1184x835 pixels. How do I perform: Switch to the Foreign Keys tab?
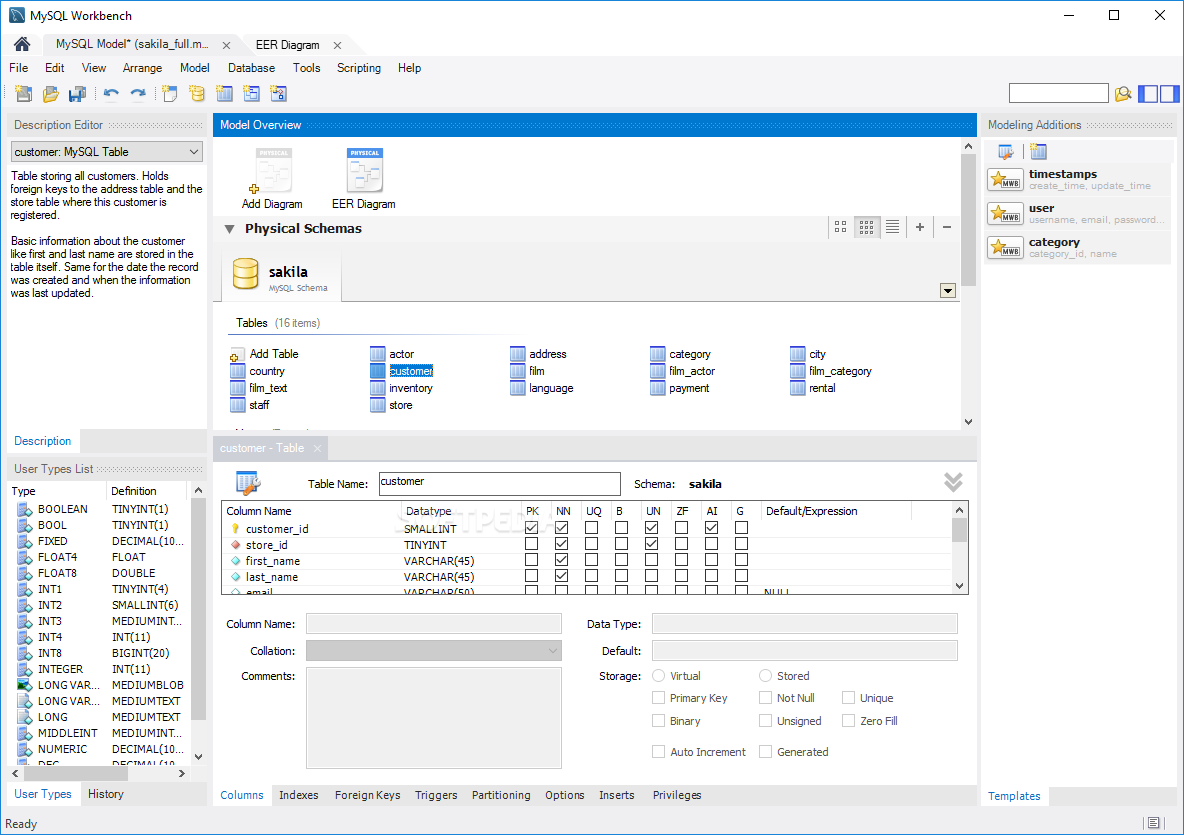coord(368,795)
